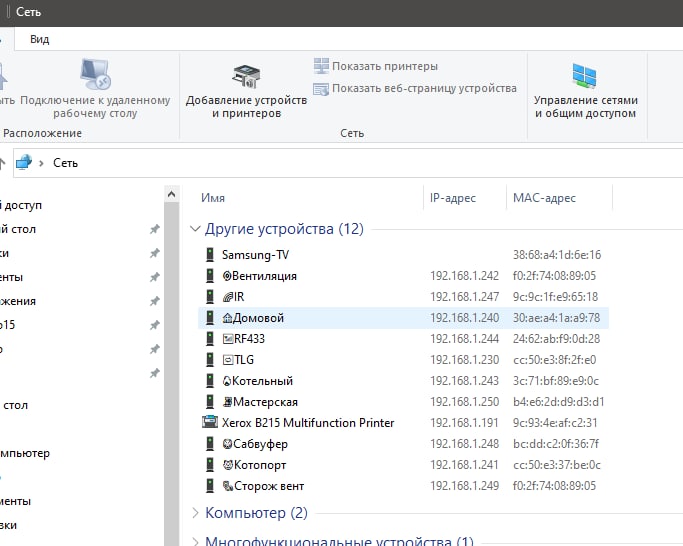This screenshot has height=546, width=683.
Task: Collapse the Другие устройства (12) group
Action: coord(196,228)
